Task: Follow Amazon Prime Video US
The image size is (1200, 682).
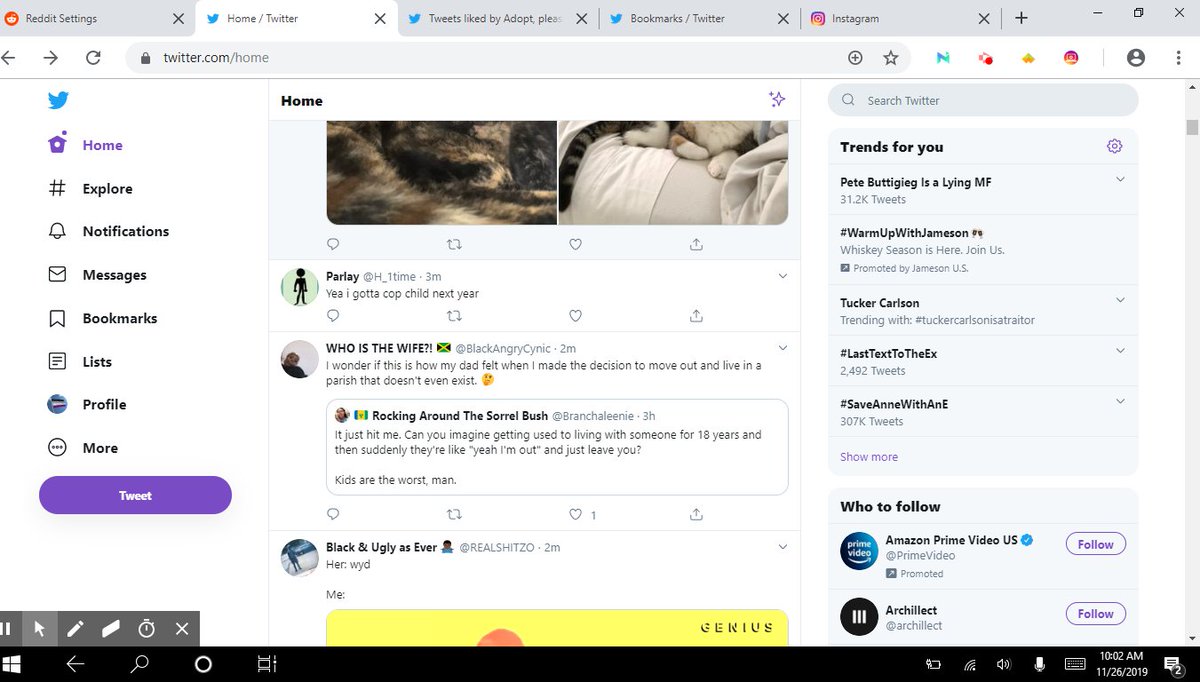Action: [x=1095, y=544]
